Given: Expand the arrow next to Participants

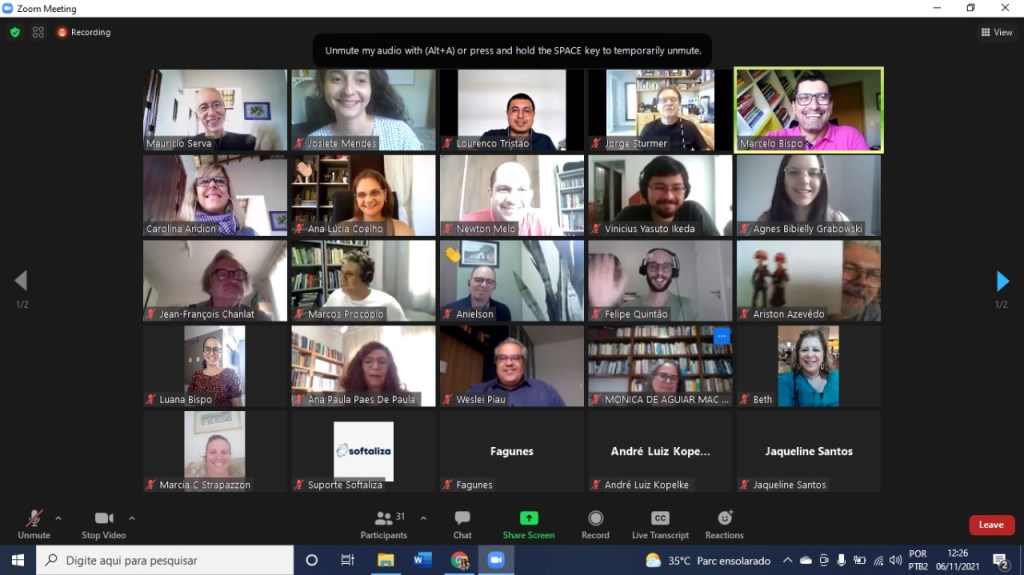Looking at the screenshot, I should coord(423,518).
